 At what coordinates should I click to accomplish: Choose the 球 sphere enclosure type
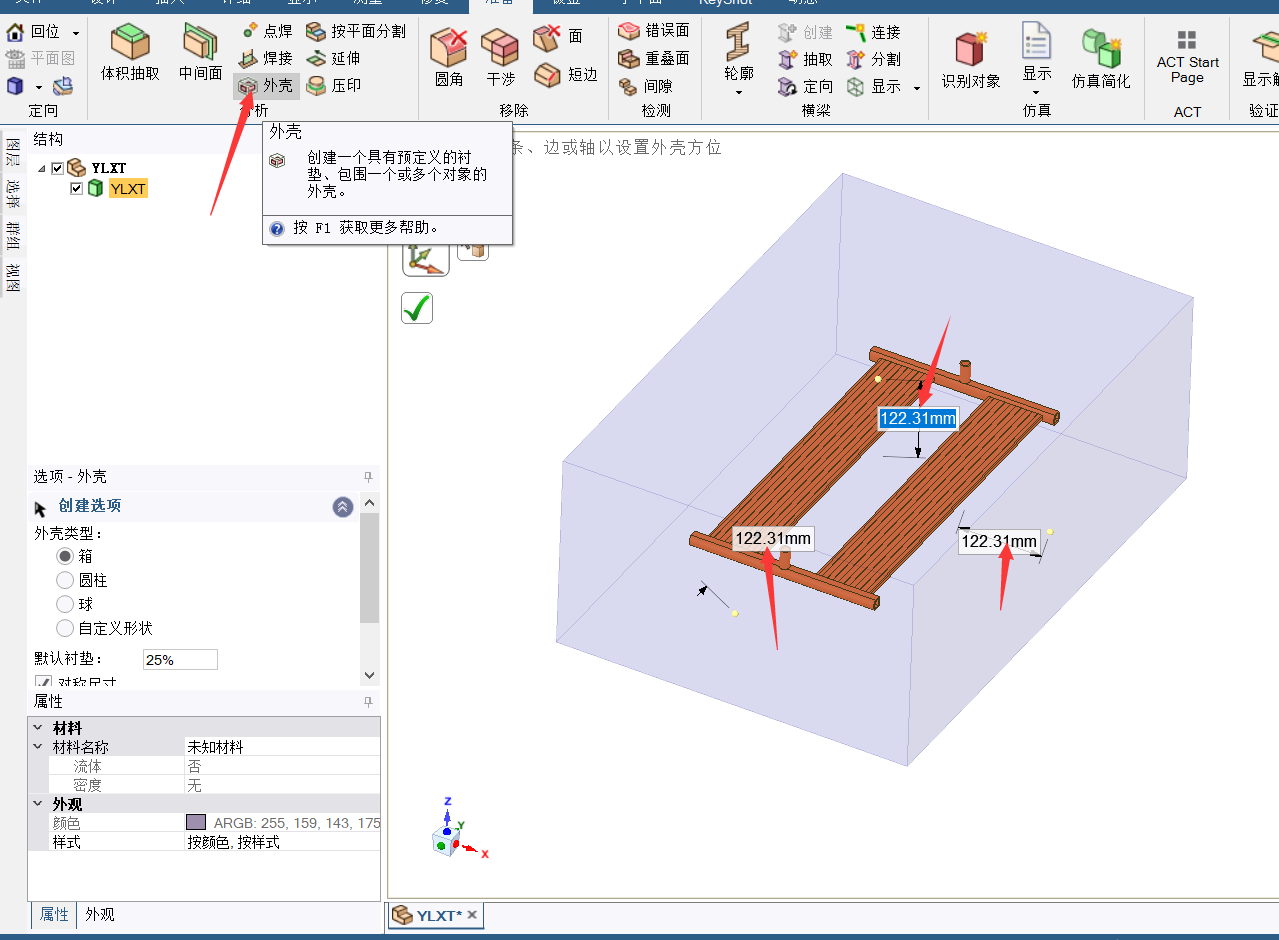pyautogui.click(x=65, y=604)
